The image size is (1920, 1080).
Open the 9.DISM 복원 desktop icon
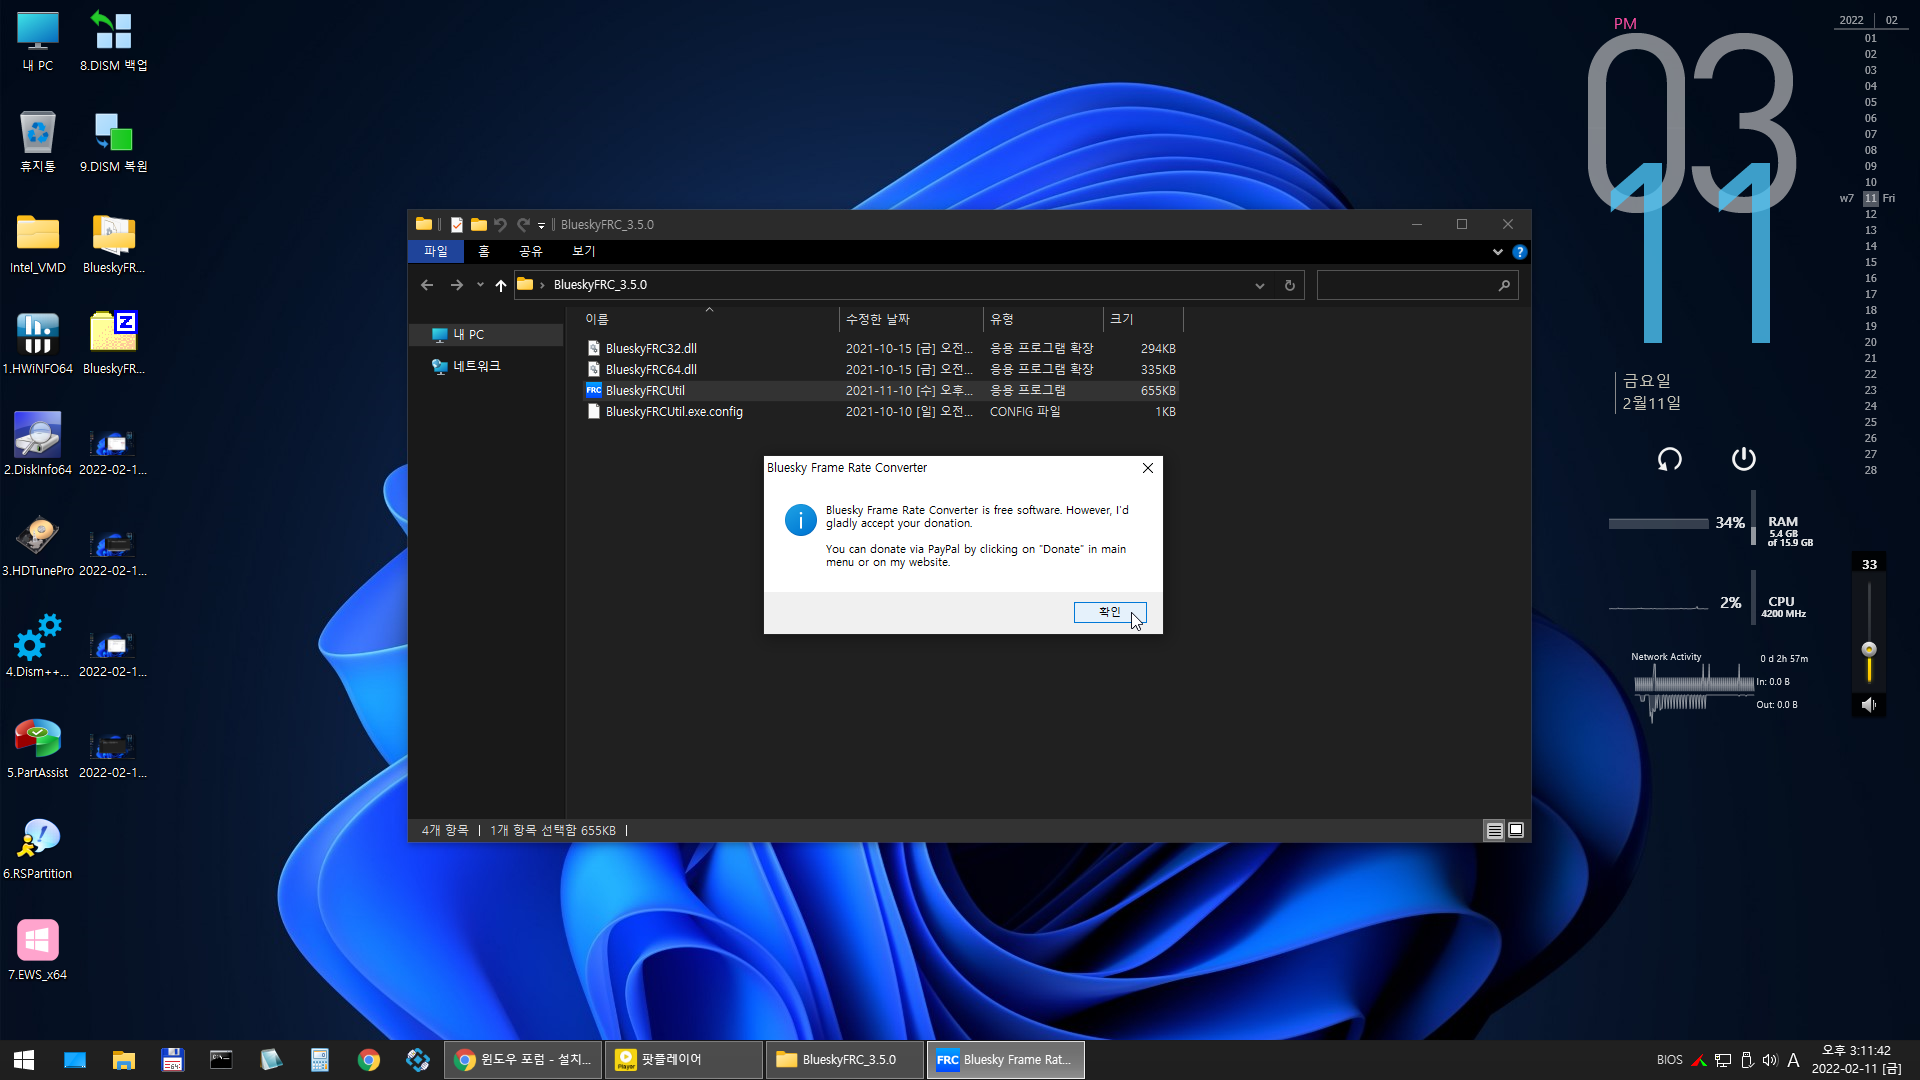click(x=113, y=142)
